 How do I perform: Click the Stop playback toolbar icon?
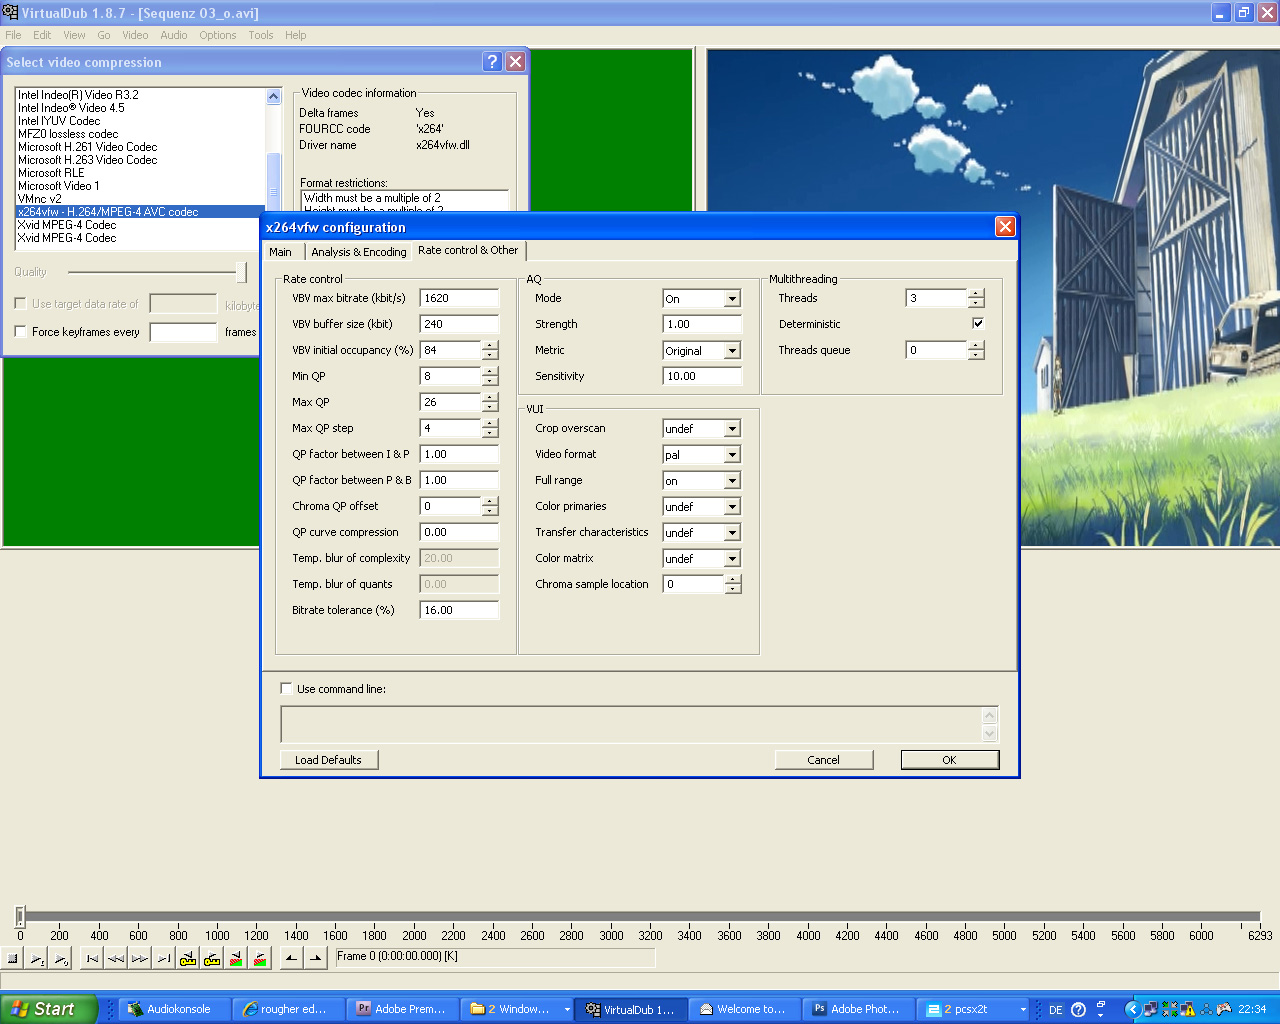pos(13,958)
